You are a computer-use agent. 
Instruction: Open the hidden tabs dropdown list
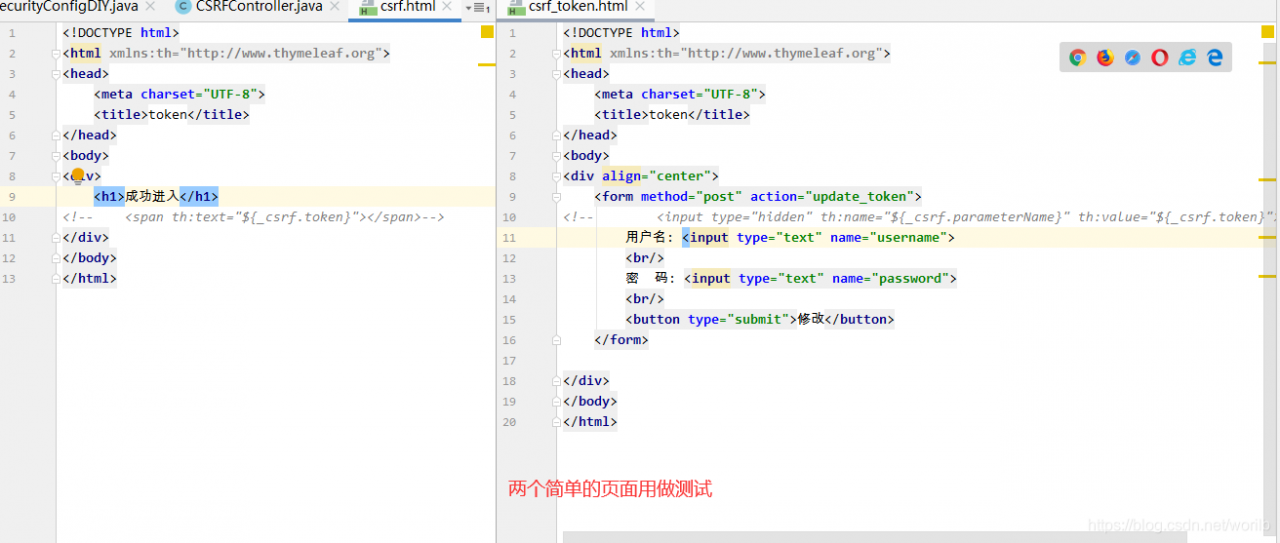click(x=477, y=8)
